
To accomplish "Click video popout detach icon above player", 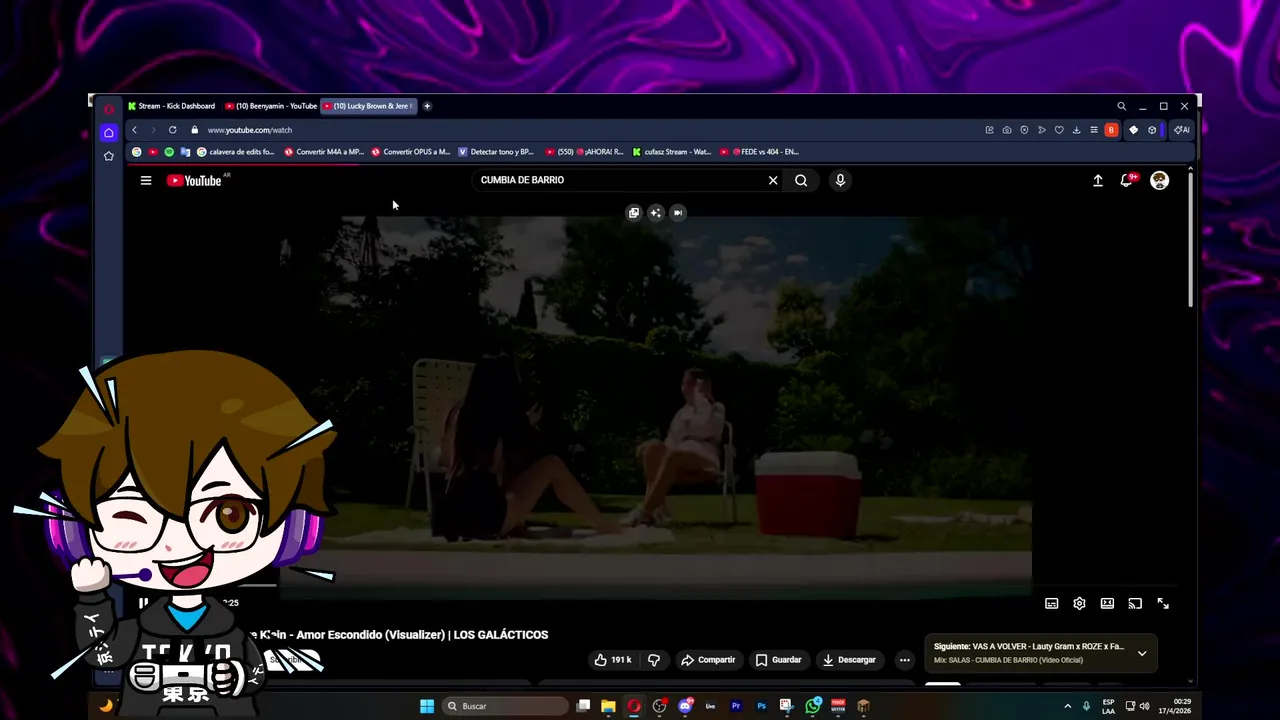I will [633, 213].
